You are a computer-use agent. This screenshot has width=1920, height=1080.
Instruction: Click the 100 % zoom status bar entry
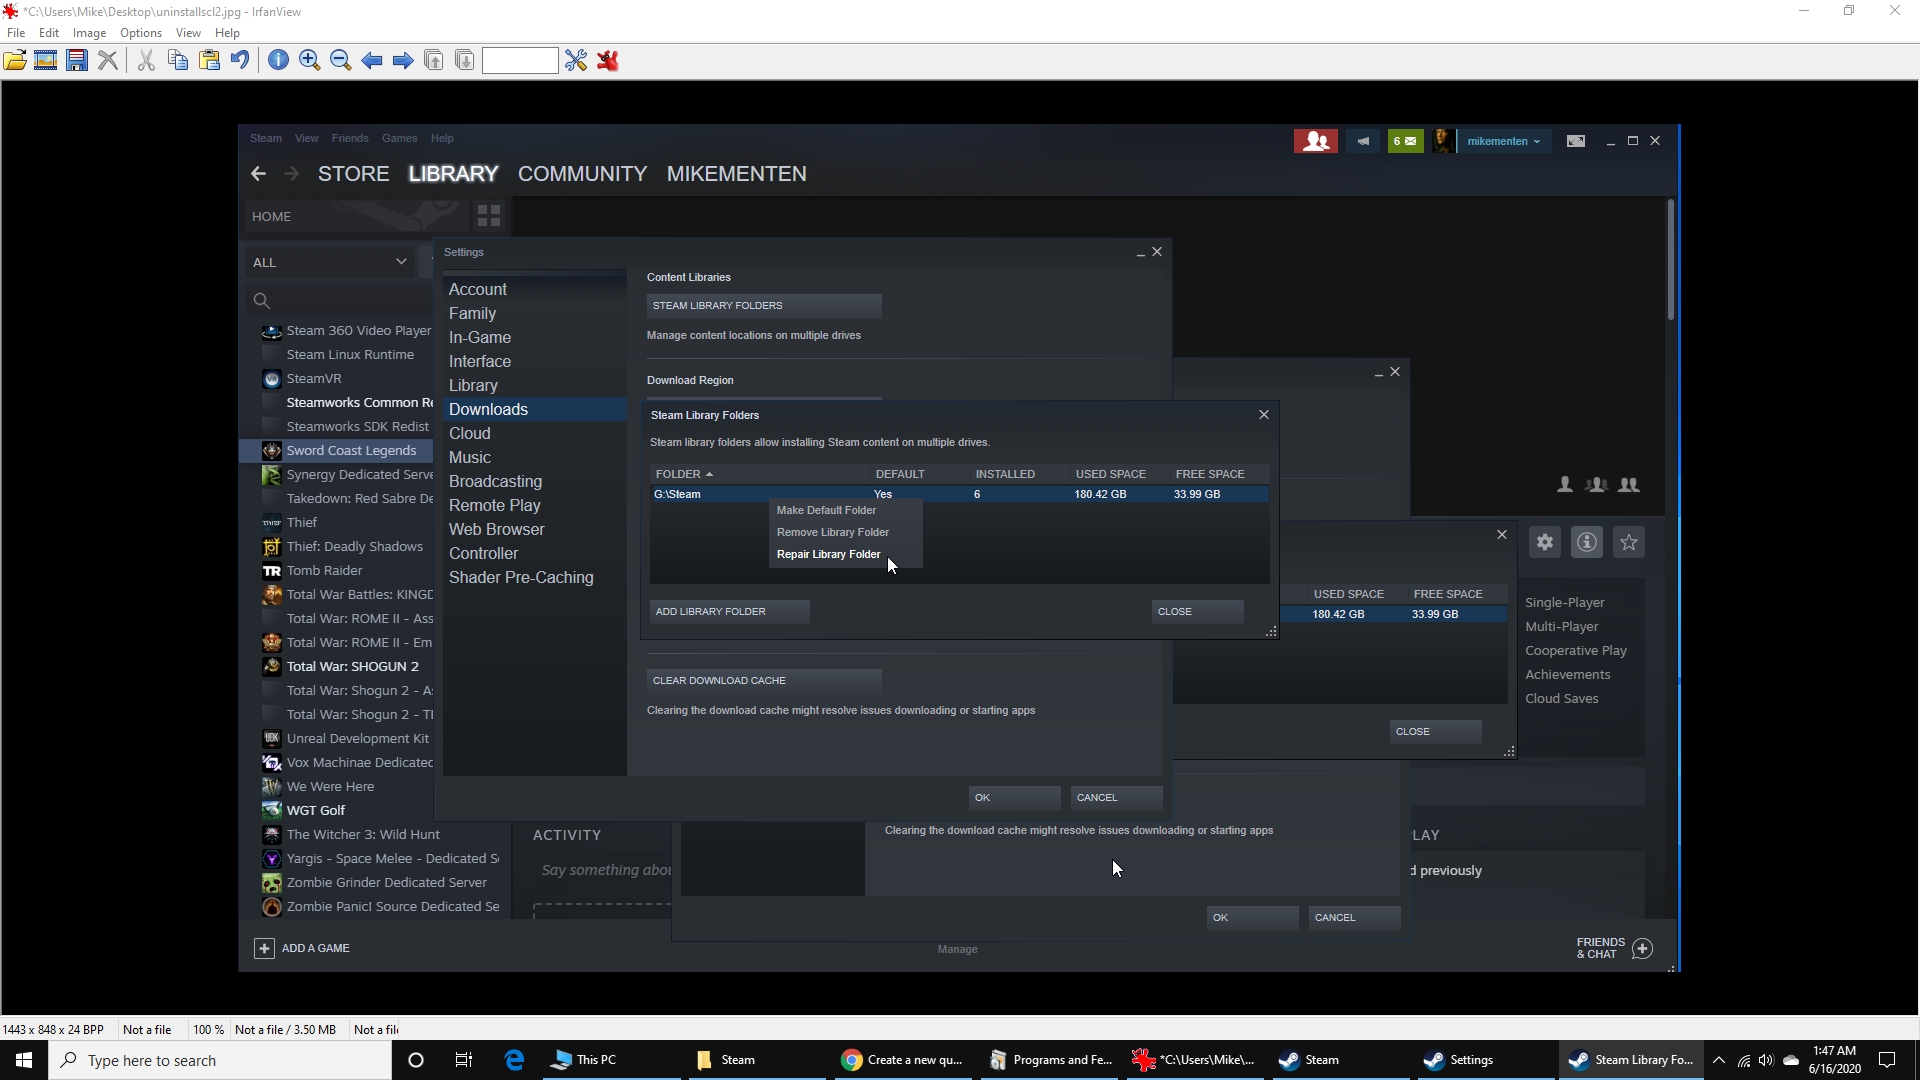click(208, 1030)
